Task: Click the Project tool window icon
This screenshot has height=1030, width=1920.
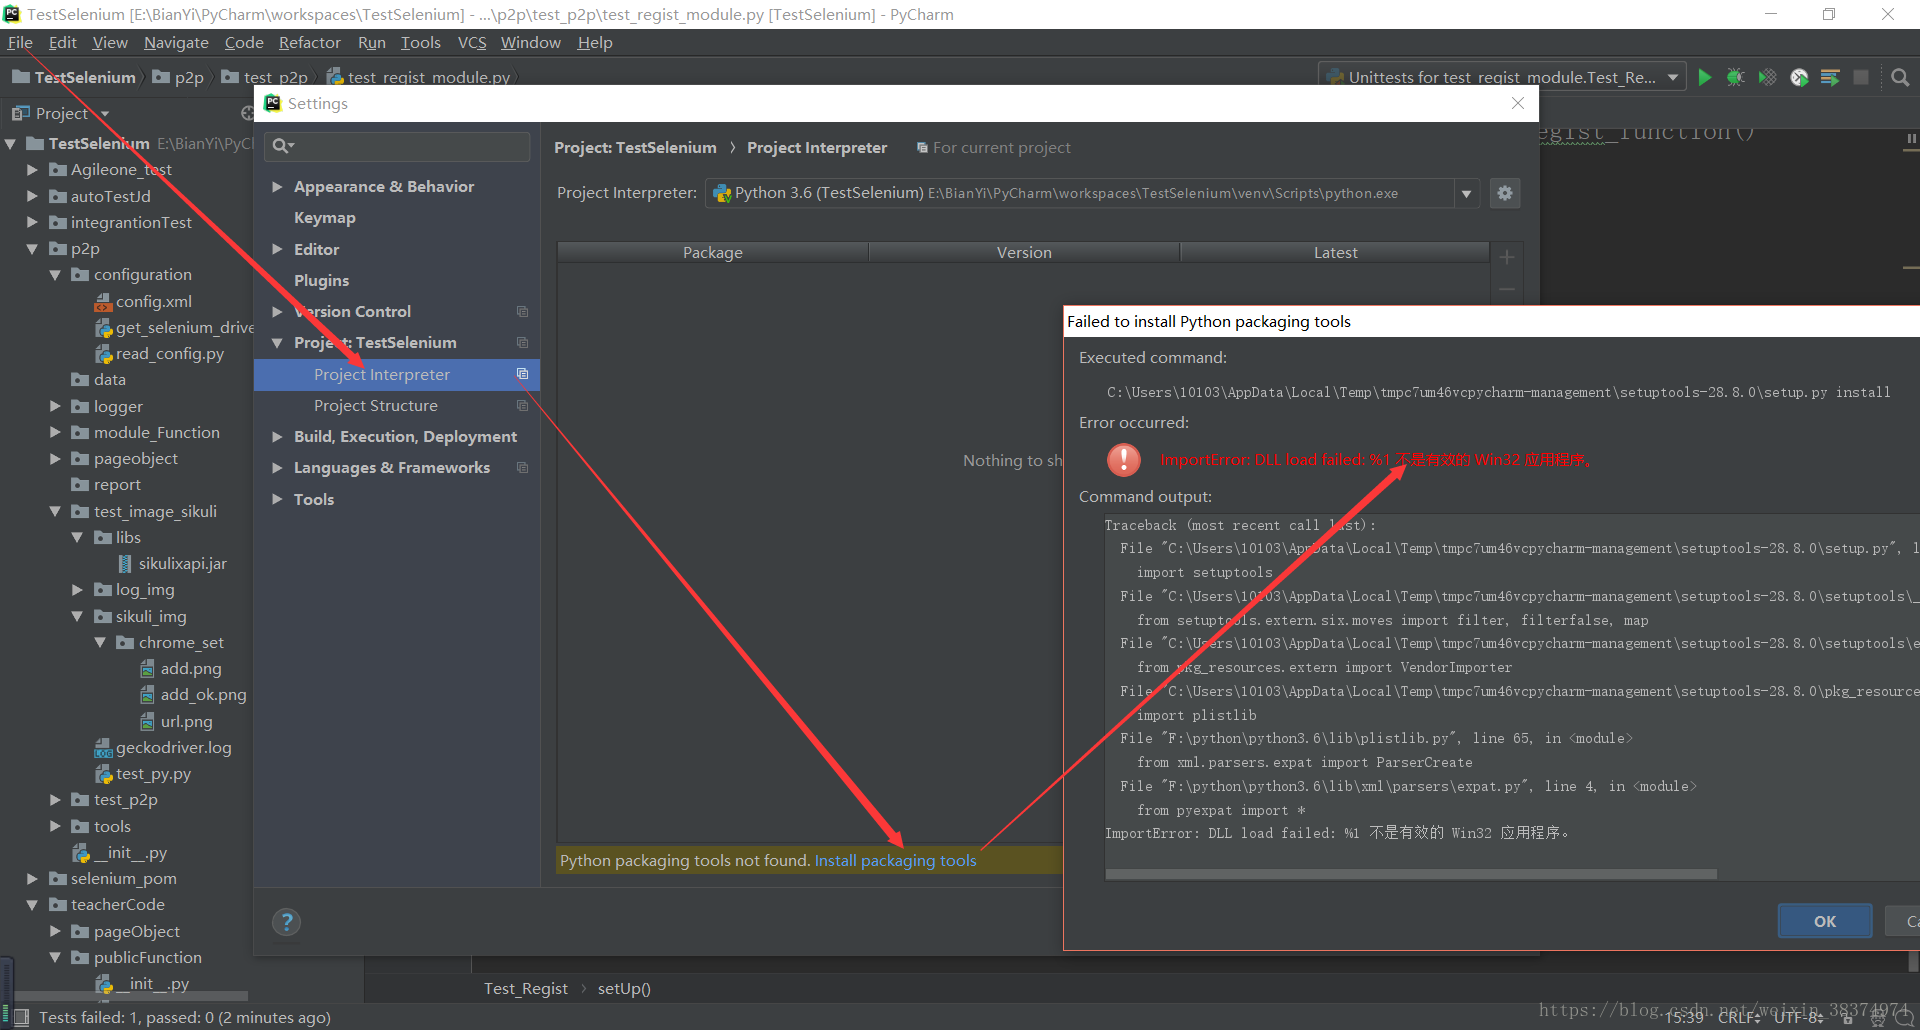Action: click(20, 113)
